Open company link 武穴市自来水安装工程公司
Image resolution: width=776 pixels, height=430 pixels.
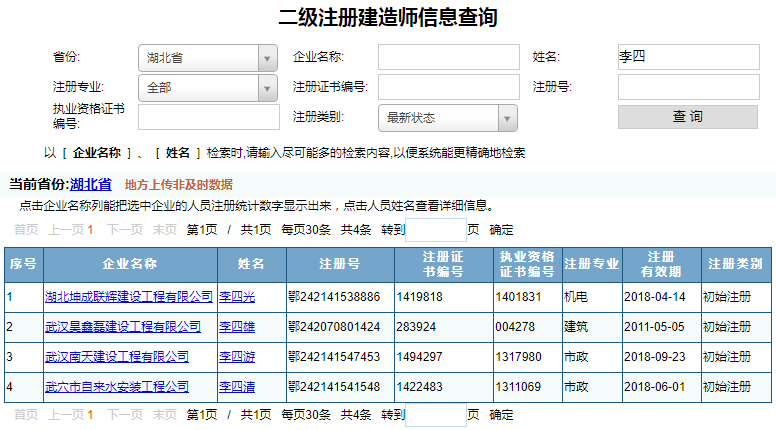(116, 386)
